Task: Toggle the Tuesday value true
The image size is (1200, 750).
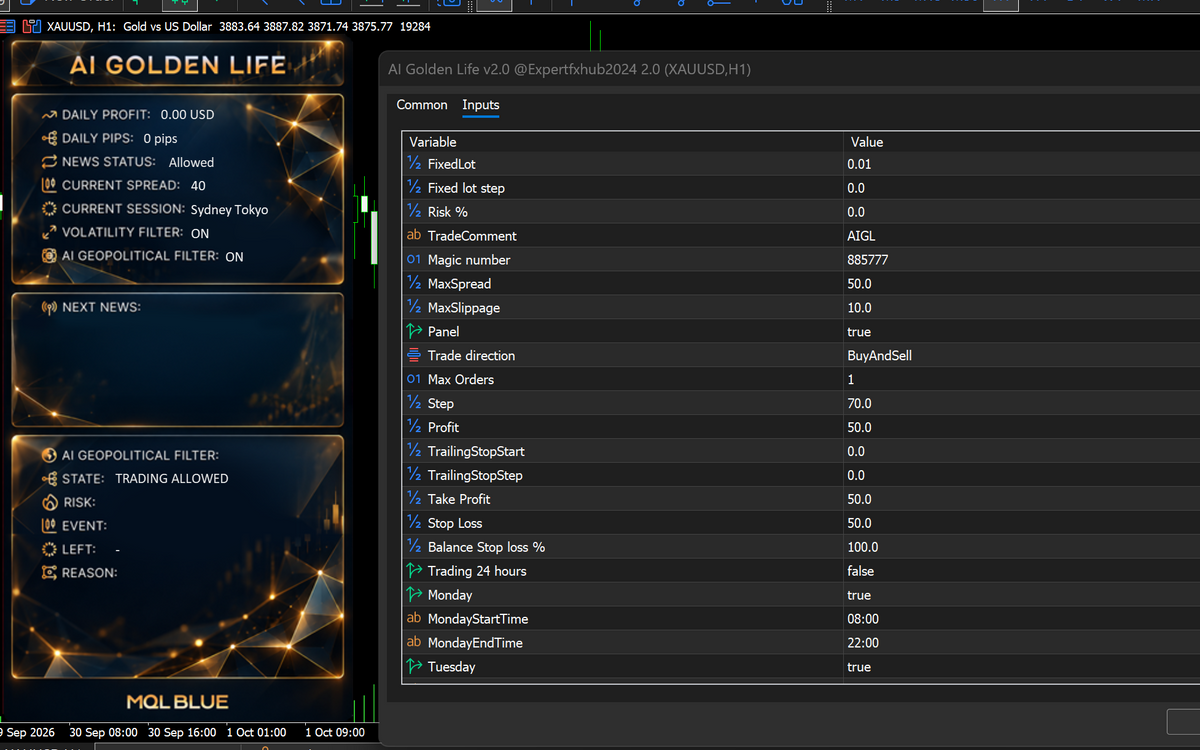Action: (859, 667)
